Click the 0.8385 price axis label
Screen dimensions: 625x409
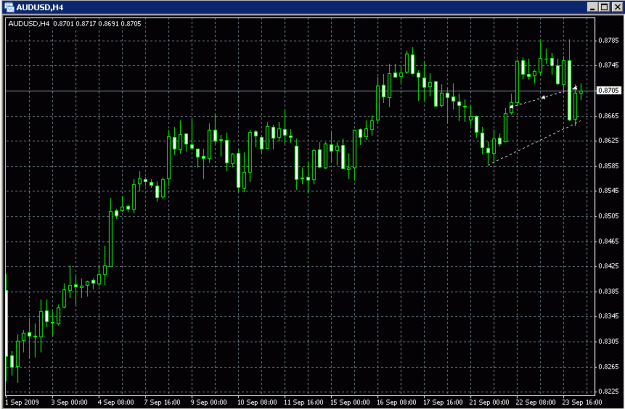609,291
